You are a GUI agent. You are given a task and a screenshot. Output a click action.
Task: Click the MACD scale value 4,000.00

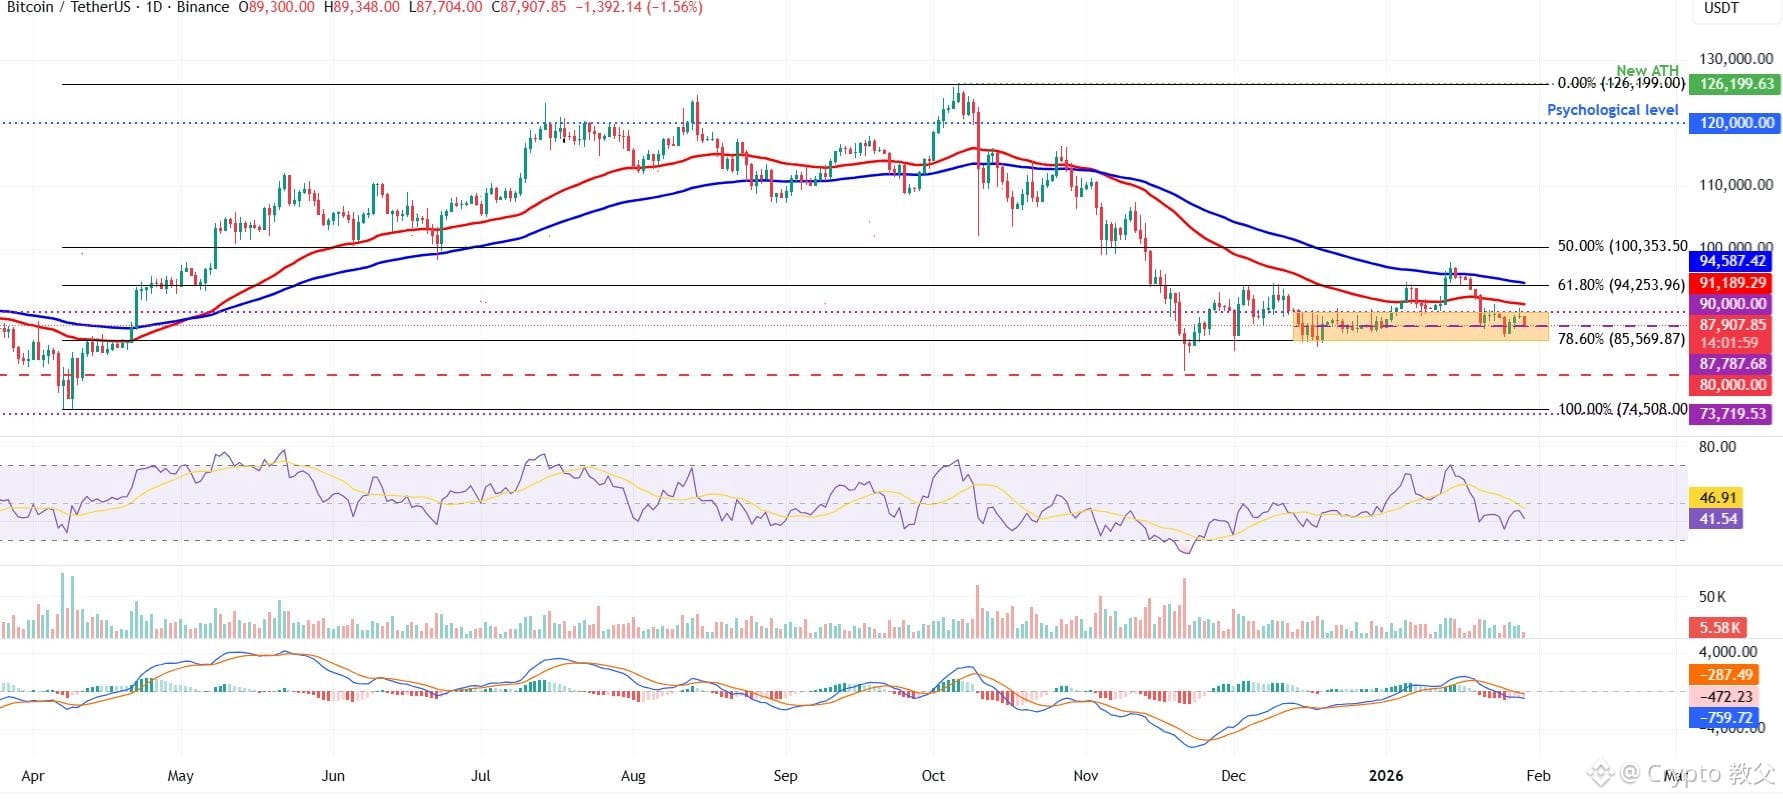(1728, 652)
